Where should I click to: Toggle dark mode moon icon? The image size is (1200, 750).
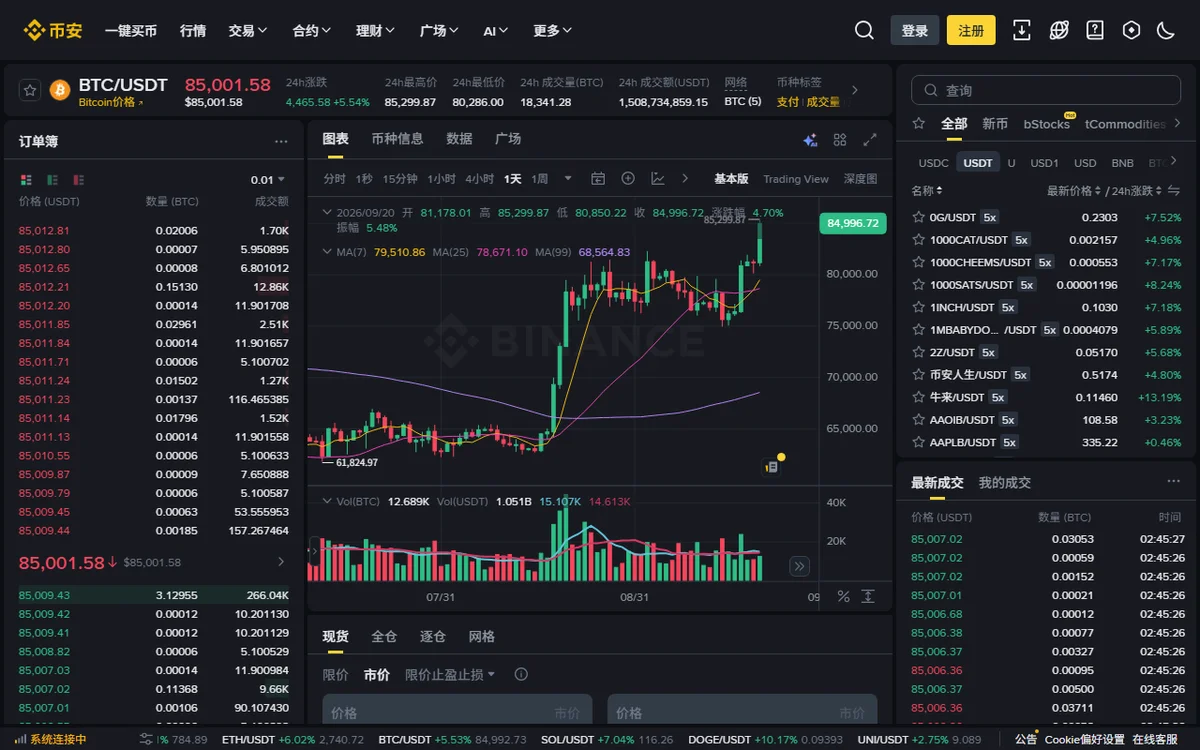(1166, 30)
